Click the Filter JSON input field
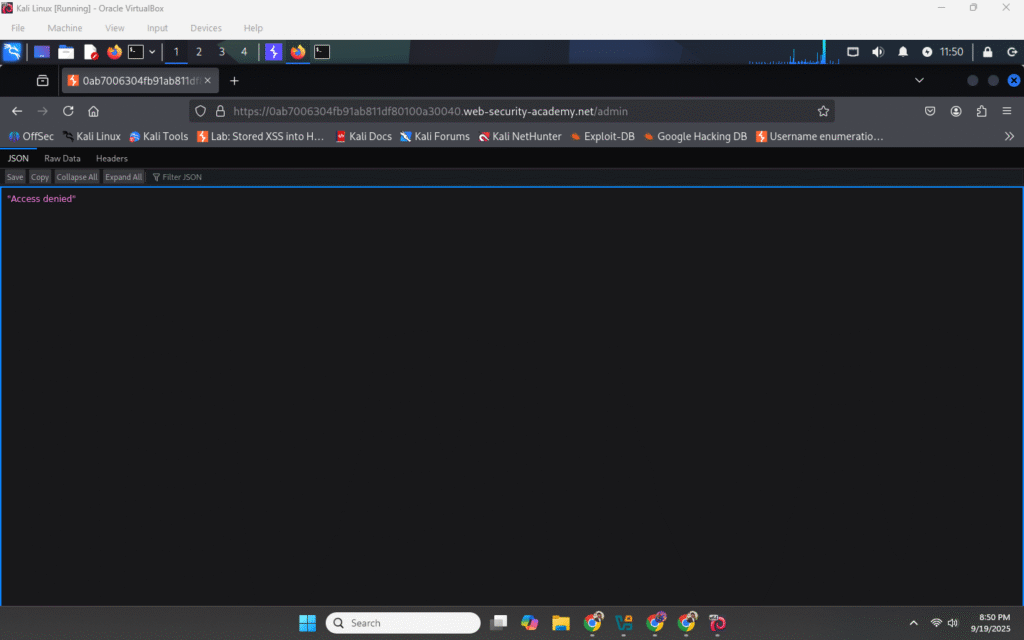 tap(182, 177)
